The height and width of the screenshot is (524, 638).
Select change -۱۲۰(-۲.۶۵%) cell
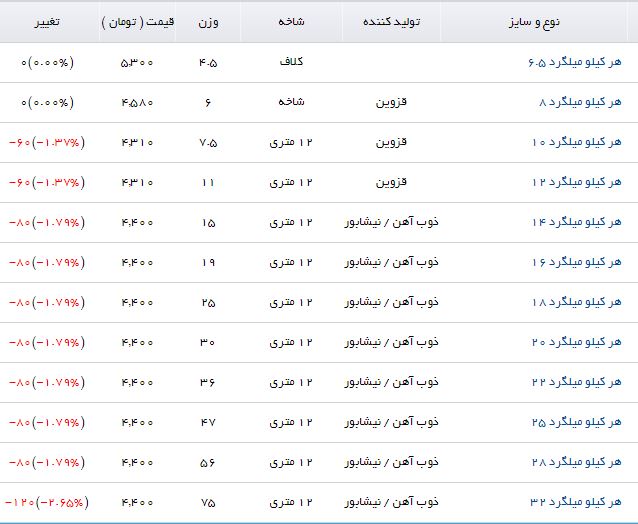point(46,502)
